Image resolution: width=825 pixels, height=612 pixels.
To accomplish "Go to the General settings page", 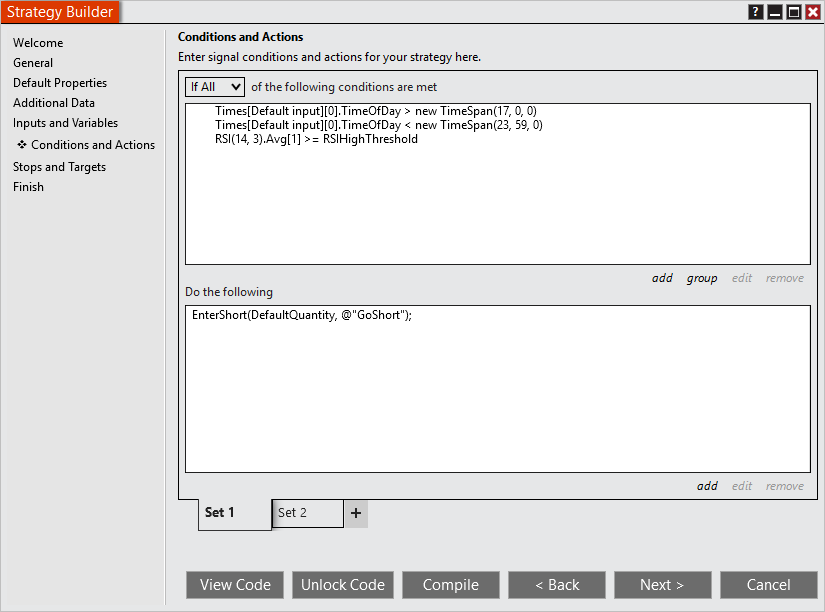I will tap(33, 62).
